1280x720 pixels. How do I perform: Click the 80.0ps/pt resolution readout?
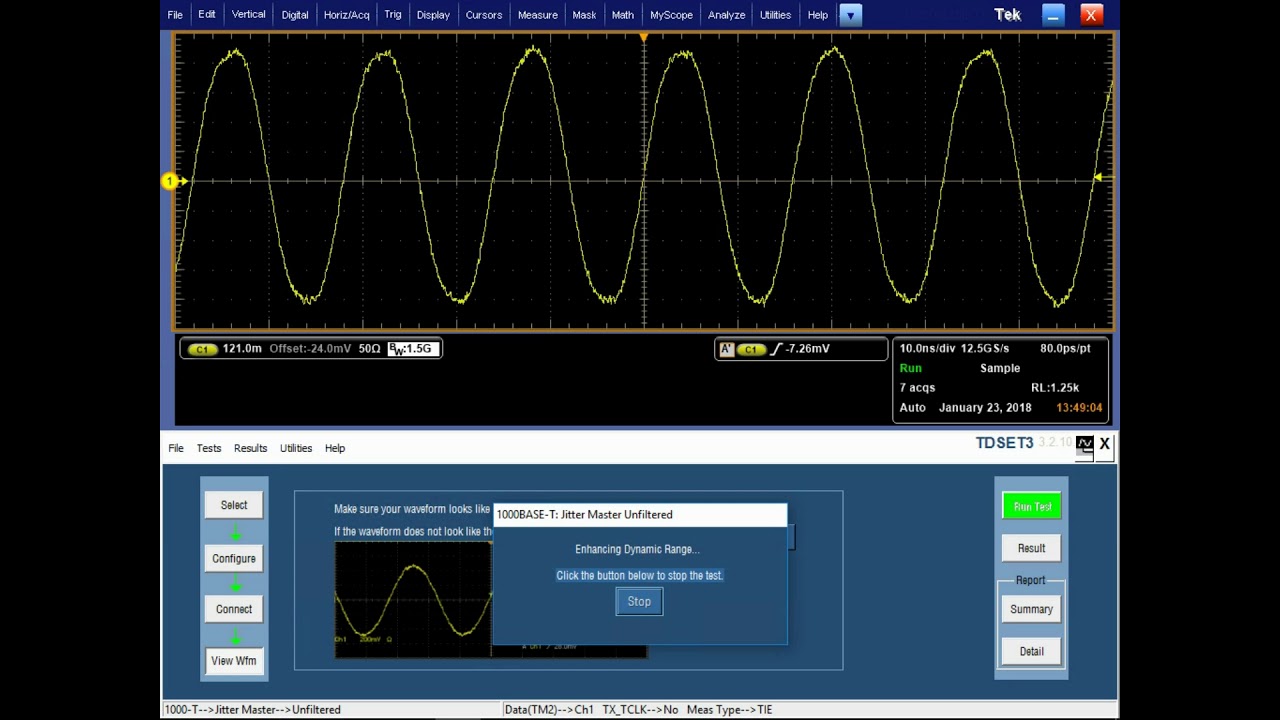(1066, 349)
